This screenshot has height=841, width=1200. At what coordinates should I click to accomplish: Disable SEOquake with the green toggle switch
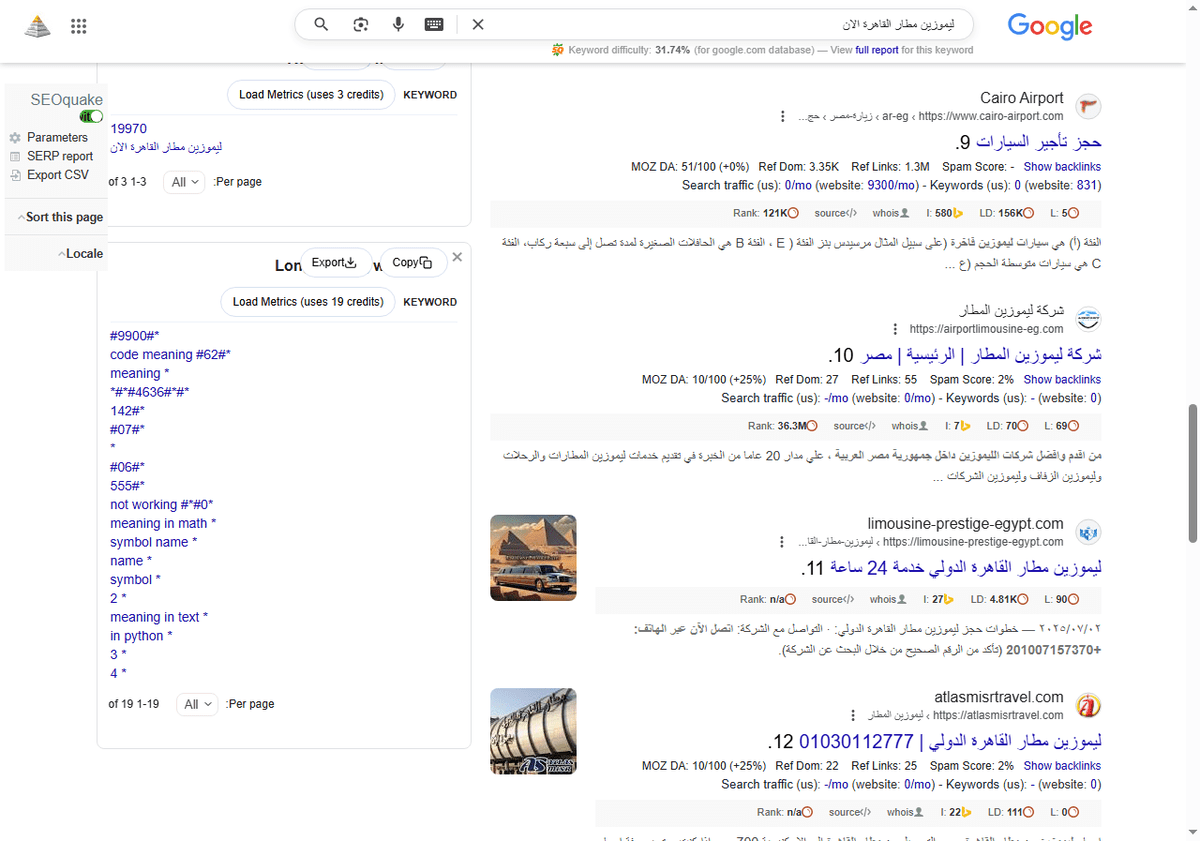coord(91,116)
